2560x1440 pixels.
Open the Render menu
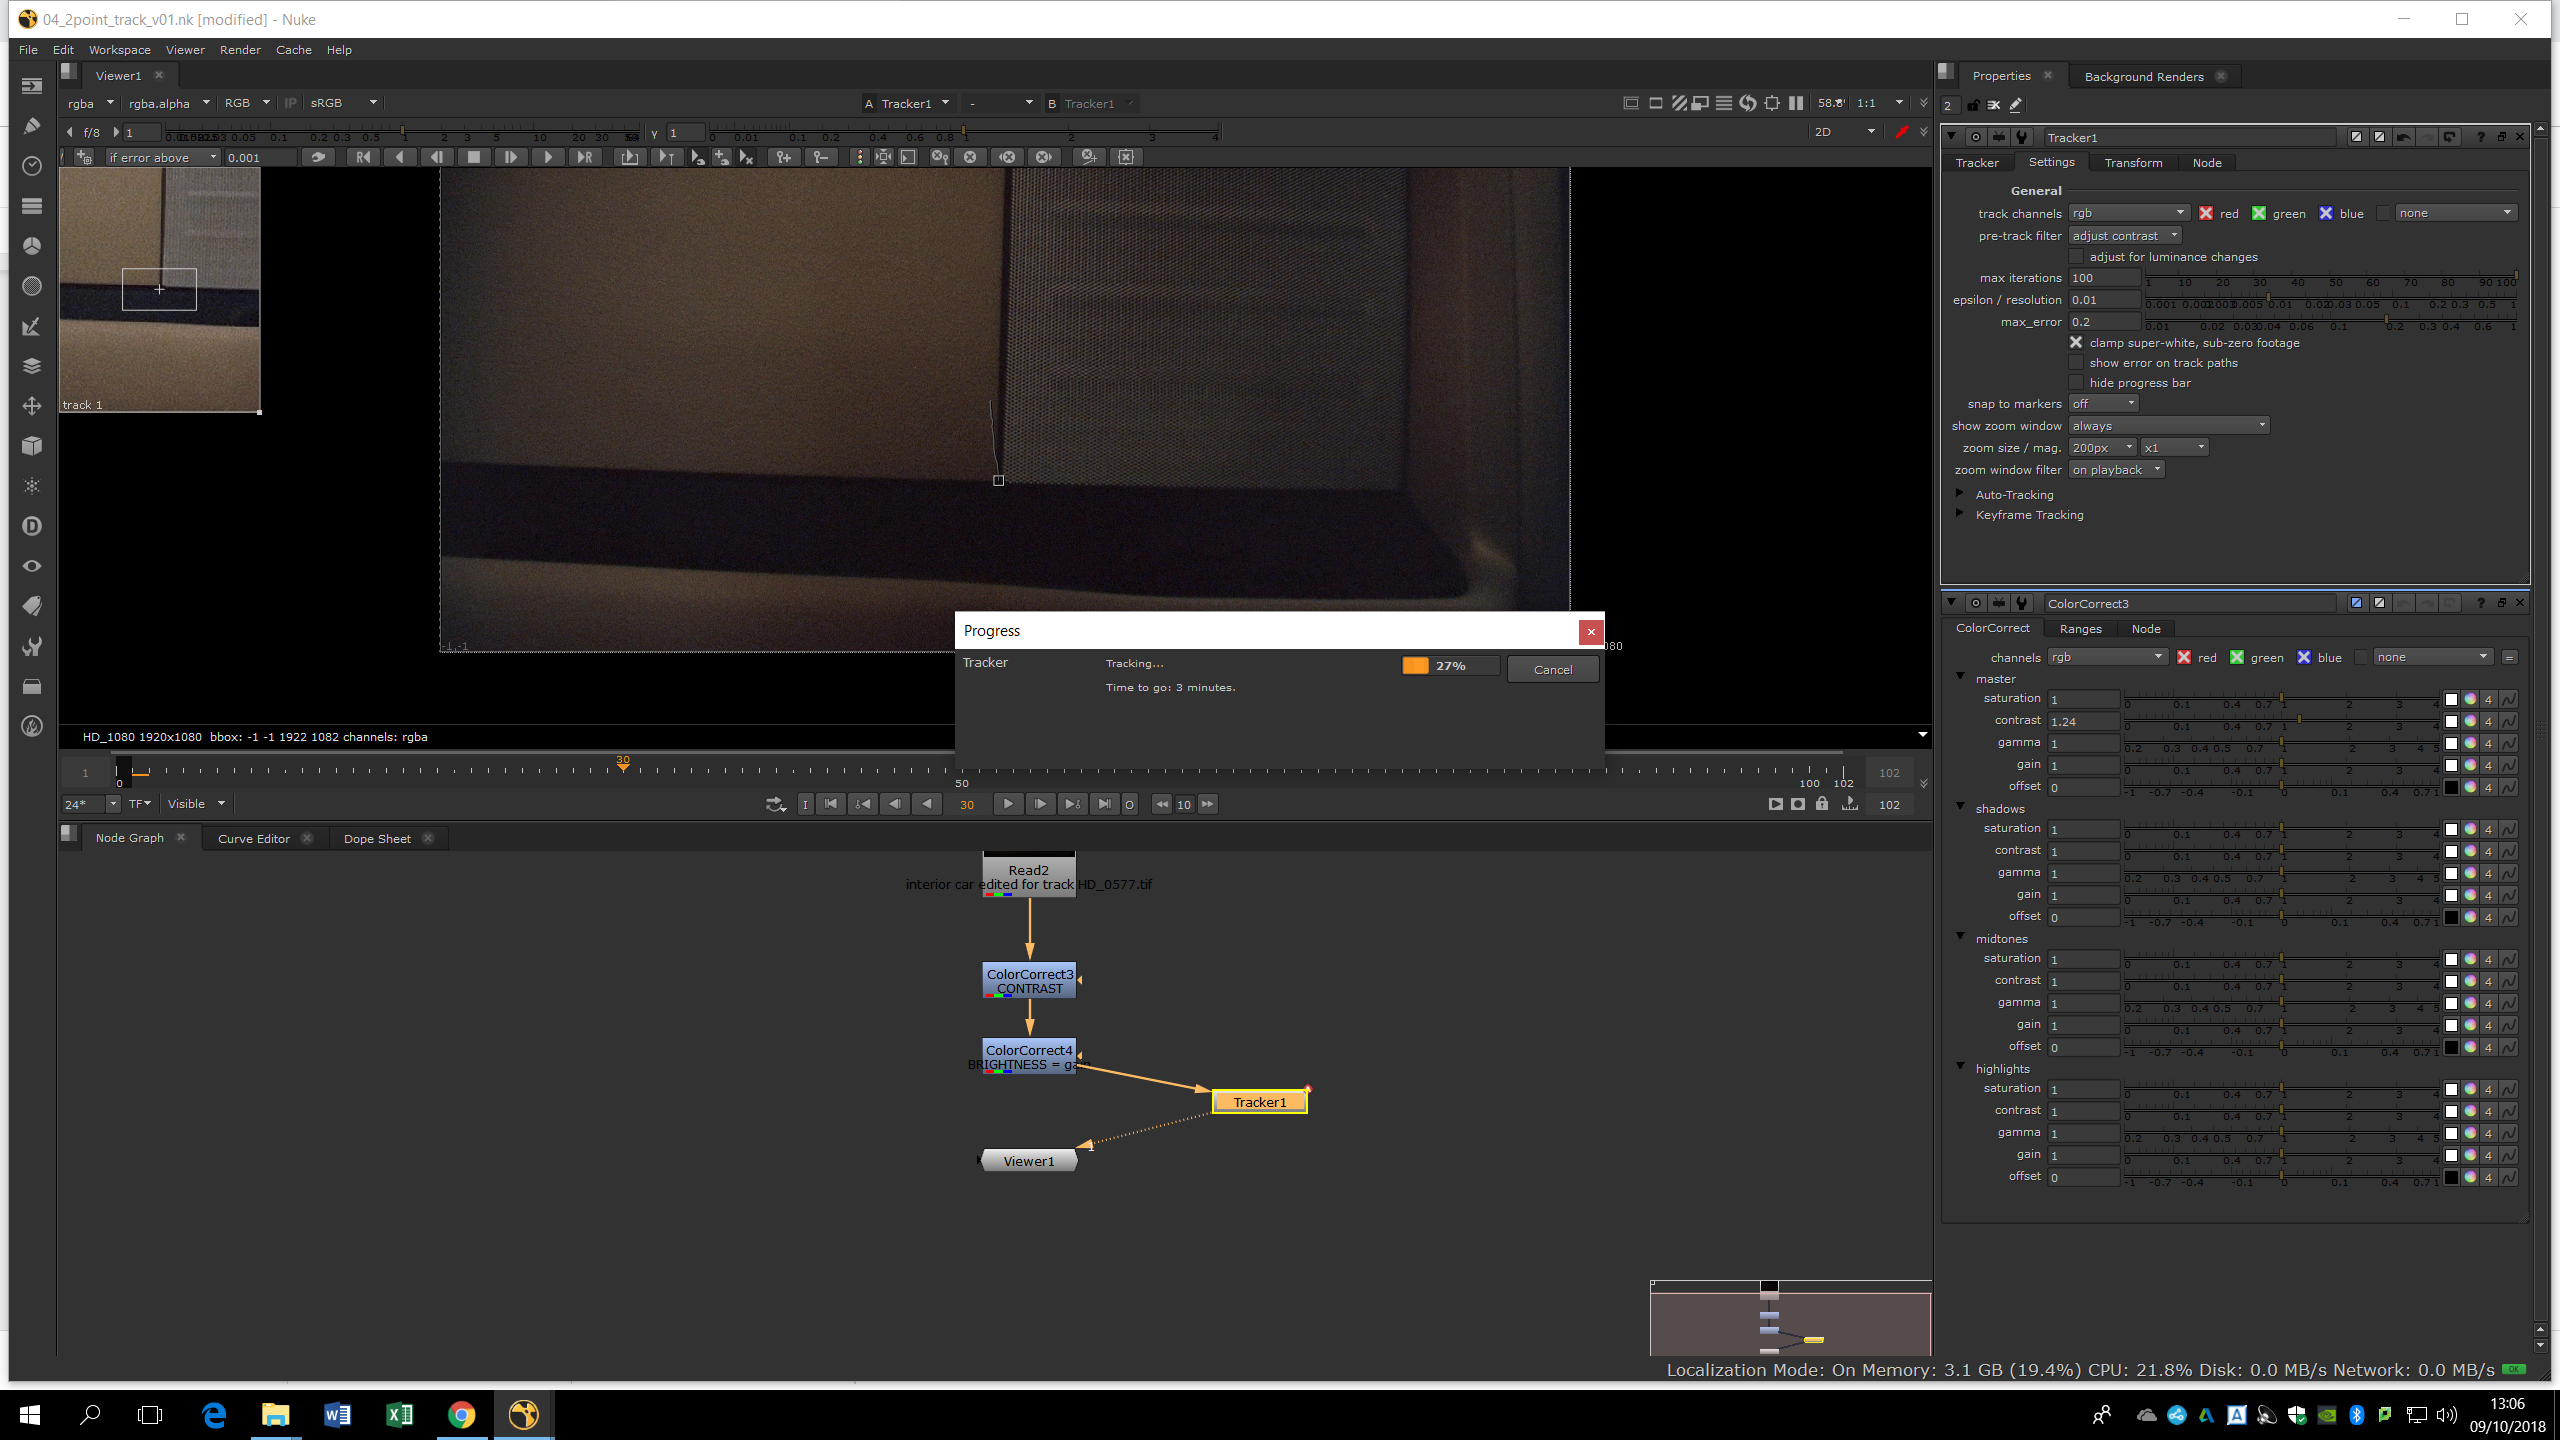coord(240,50)
